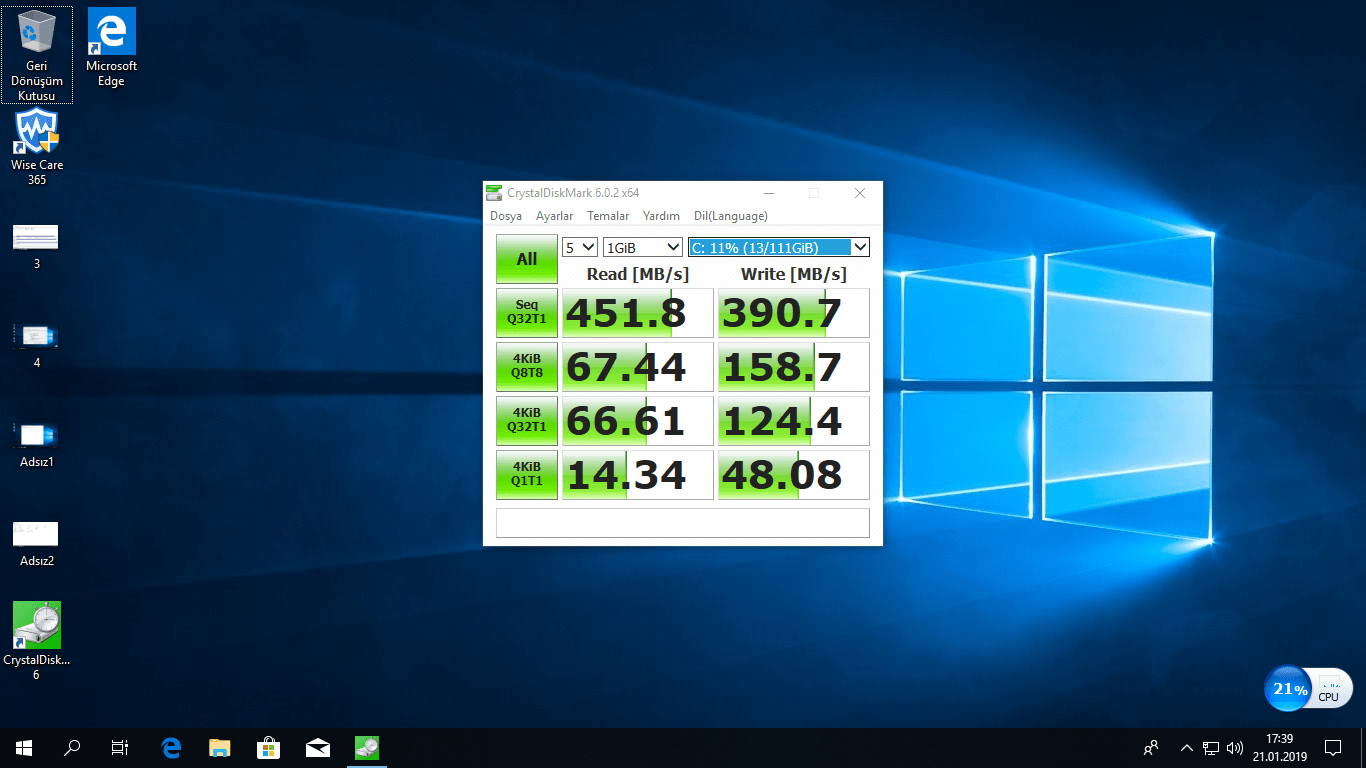This screenshot has width=1366, height=768.
Task: Show hidden system tray icons
Action: (1187, 747)
